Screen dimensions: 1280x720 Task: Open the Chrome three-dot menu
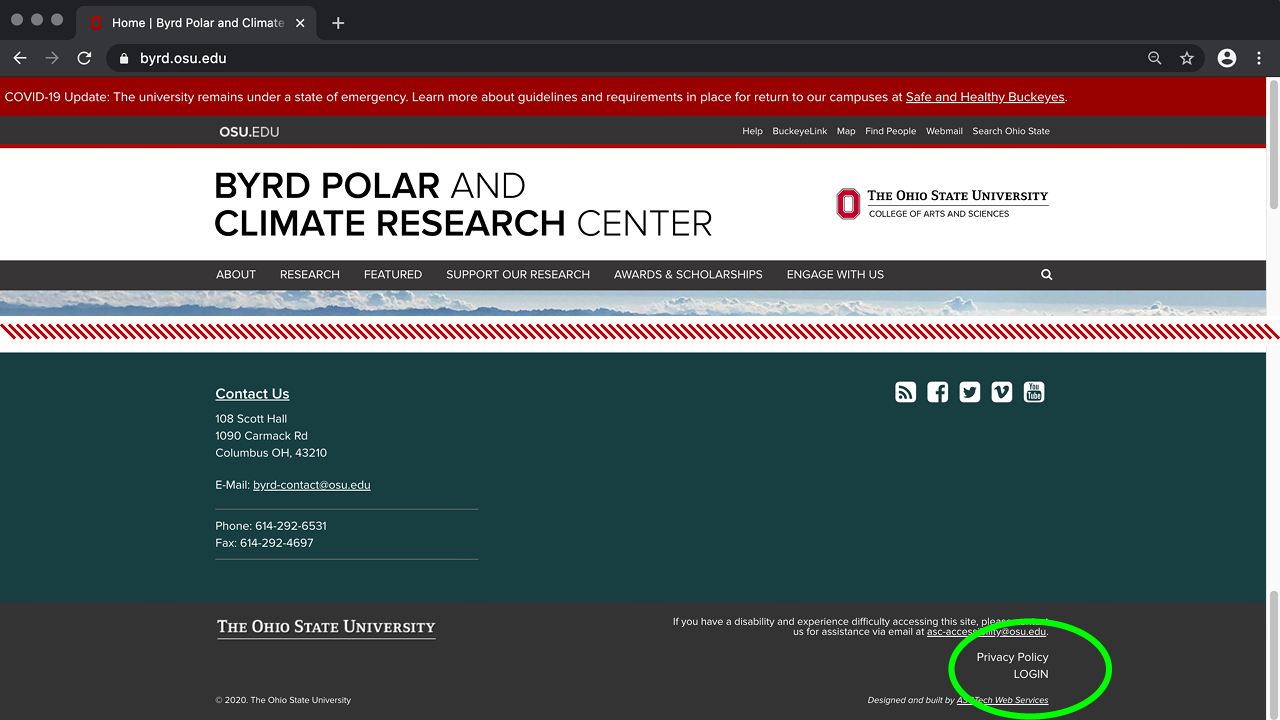1259,58
